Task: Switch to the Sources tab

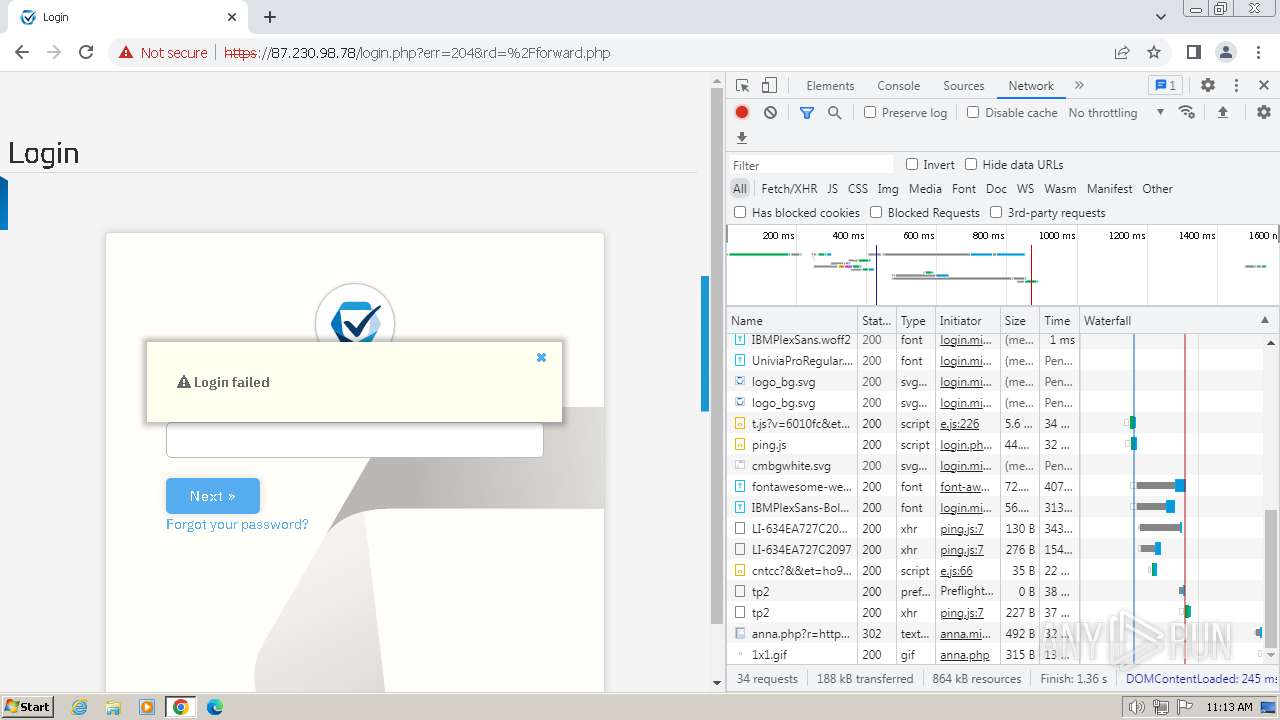Action: coord(964,86)
